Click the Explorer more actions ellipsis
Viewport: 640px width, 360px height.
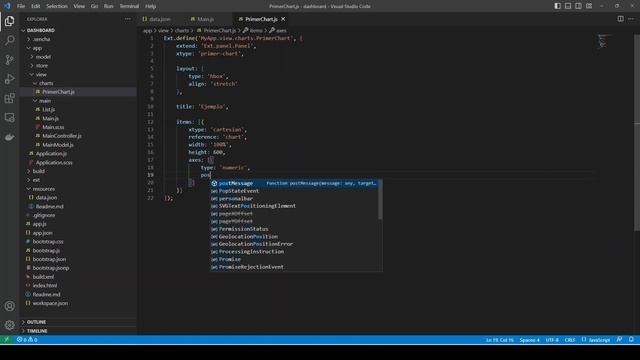[x=128, y=19]
